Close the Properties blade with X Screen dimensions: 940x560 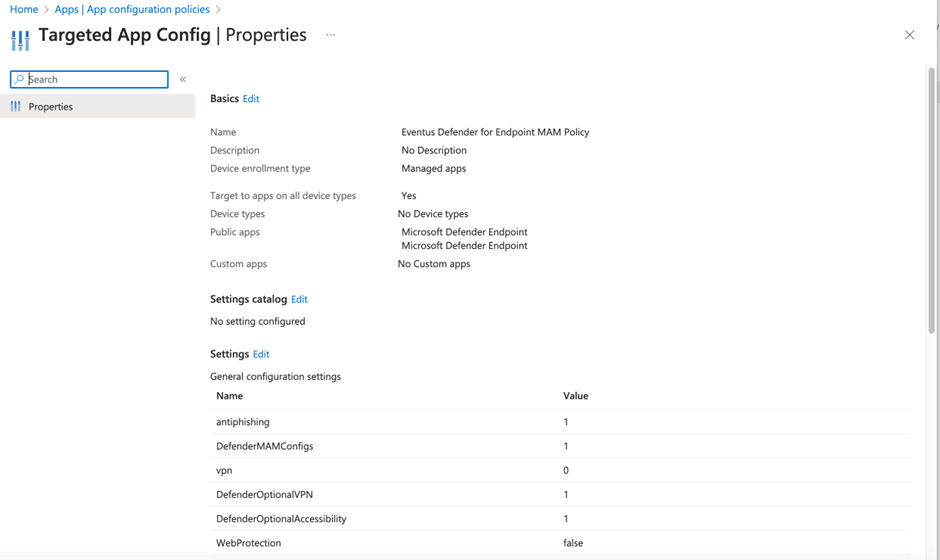tap(909, 35)
